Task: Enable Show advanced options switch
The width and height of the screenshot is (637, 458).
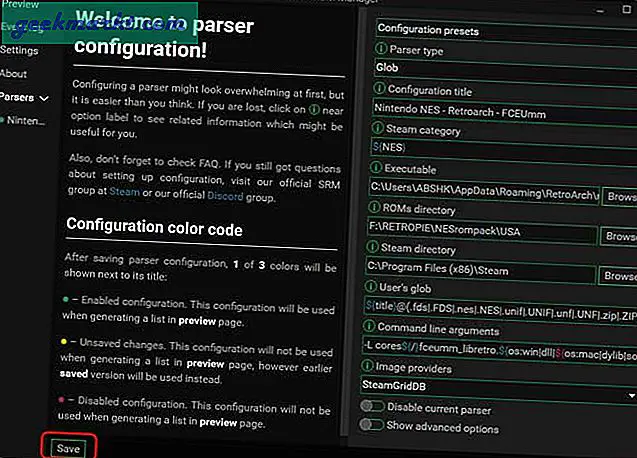Action: coord(372,425)
